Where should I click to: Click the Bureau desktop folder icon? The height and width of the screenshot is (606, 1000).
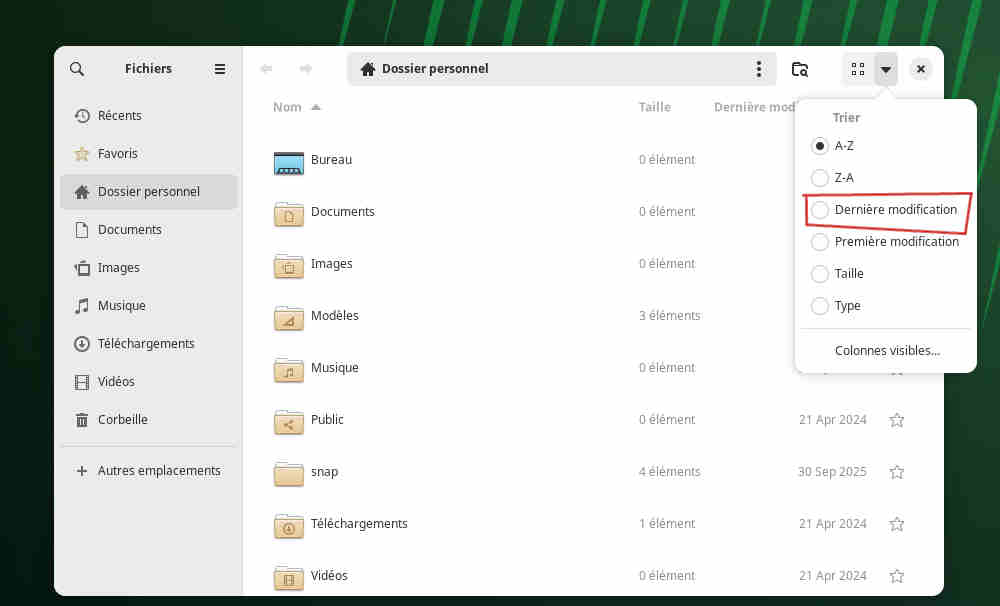[x=289, y=160]
